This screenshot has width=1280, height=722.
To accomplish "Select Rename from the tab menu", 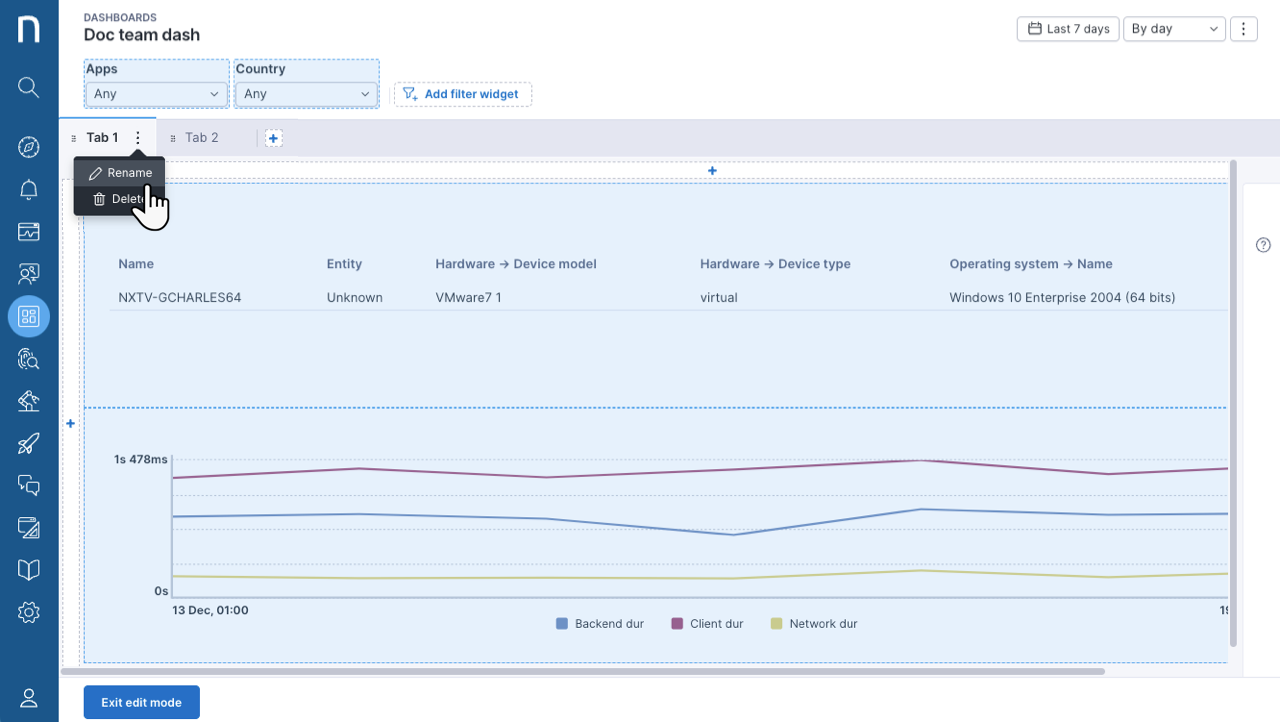I will tap(120, 173).
